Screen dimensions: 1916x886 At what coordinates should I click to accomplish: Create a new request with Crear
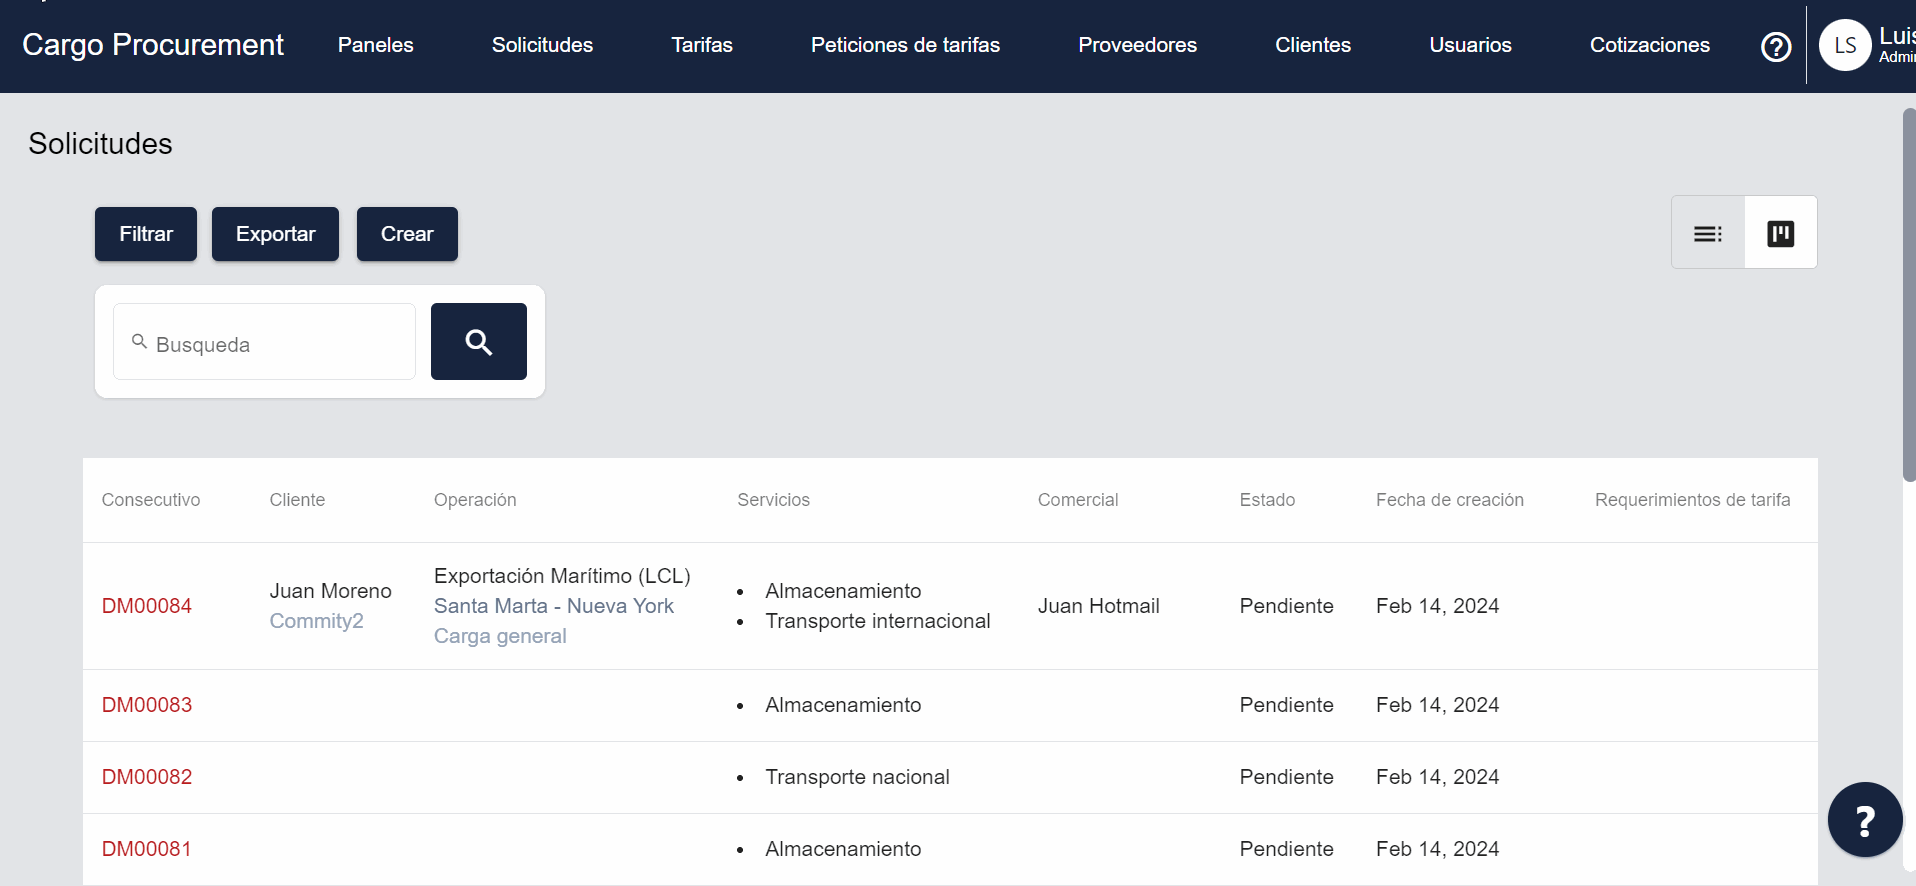pos(407,234)
